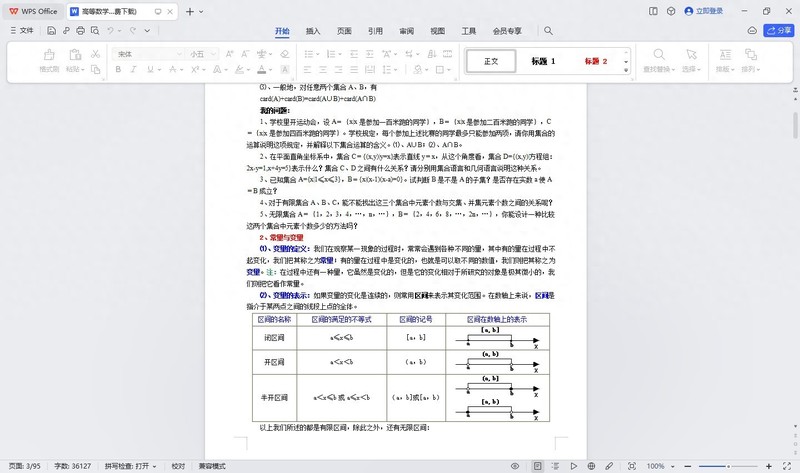Click the text highlight color pen
The height and width of the screenshot is (473, 800).
click(x=239, y=69)
